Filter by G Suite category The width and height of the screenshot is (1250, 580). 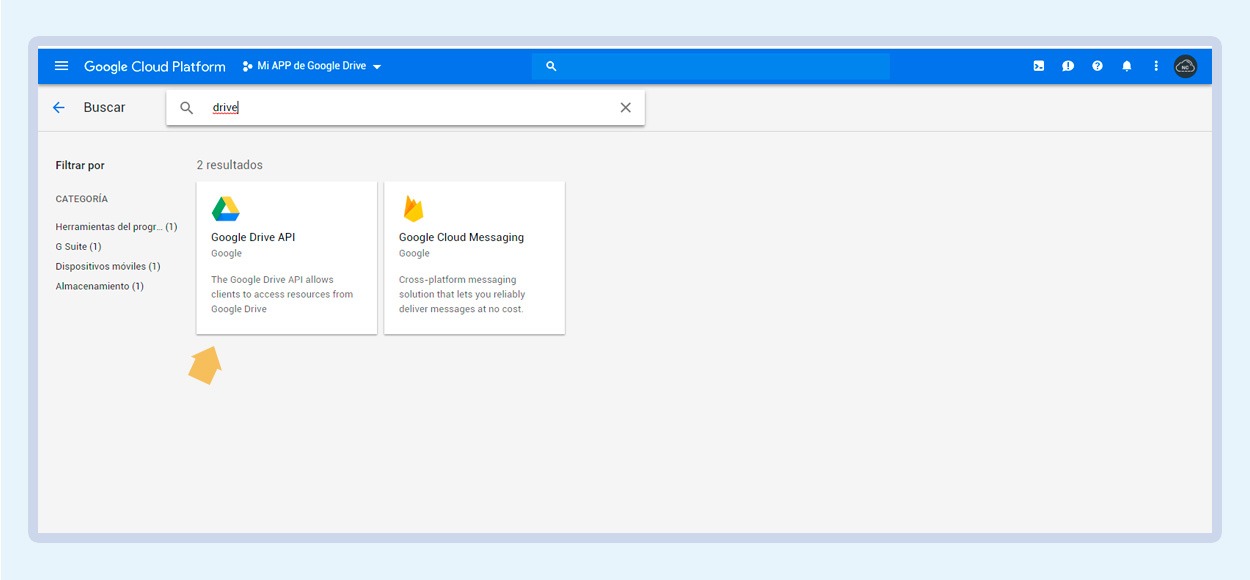(x=78, y=246)
